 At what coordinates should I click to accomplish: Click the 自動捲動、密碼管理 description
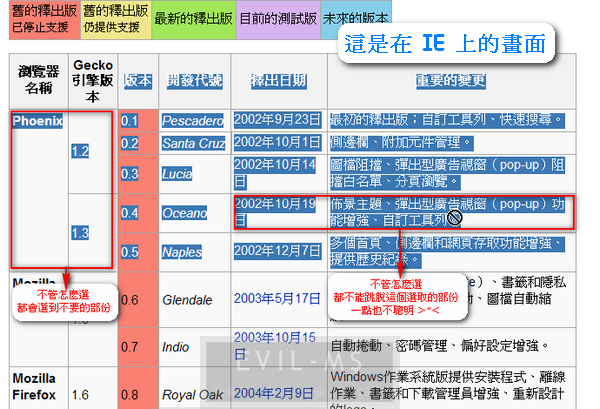coord(439,346)
